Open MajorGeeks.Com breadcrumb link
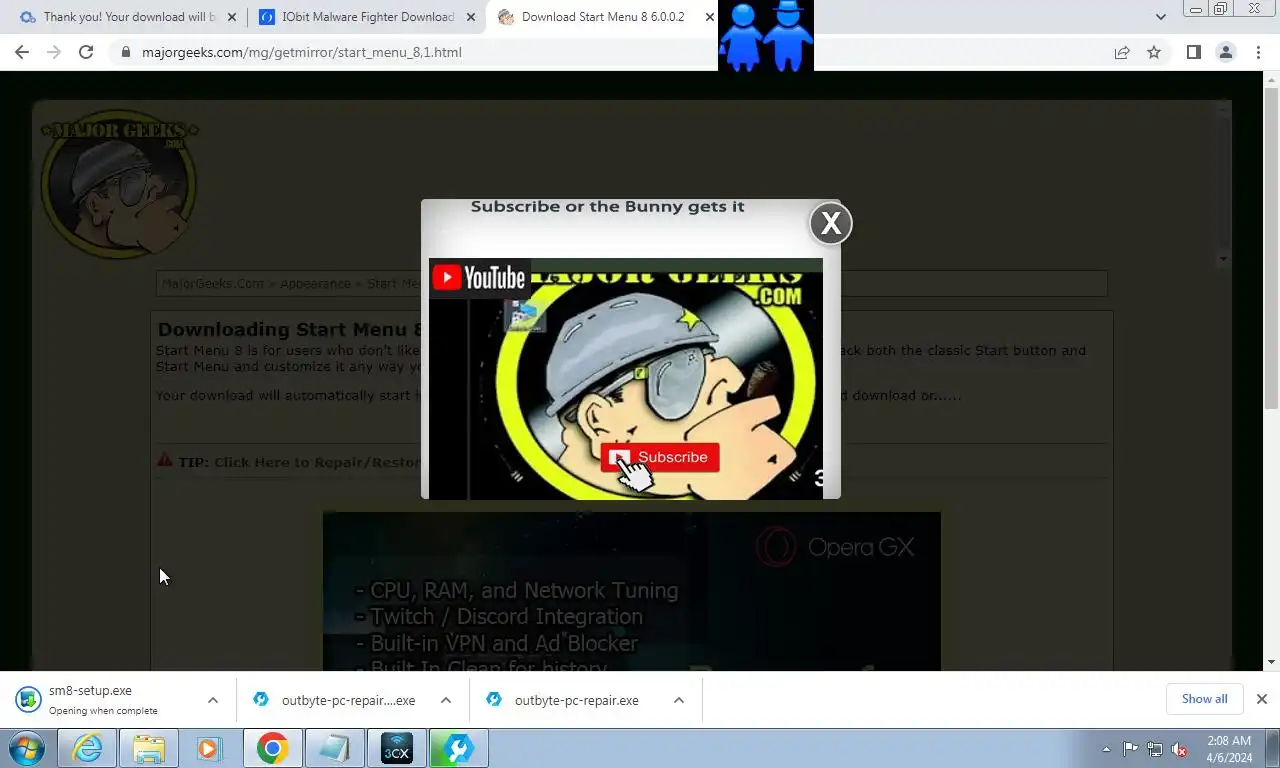Screen dimensions: 1280x768 click(x=212, y=283)
